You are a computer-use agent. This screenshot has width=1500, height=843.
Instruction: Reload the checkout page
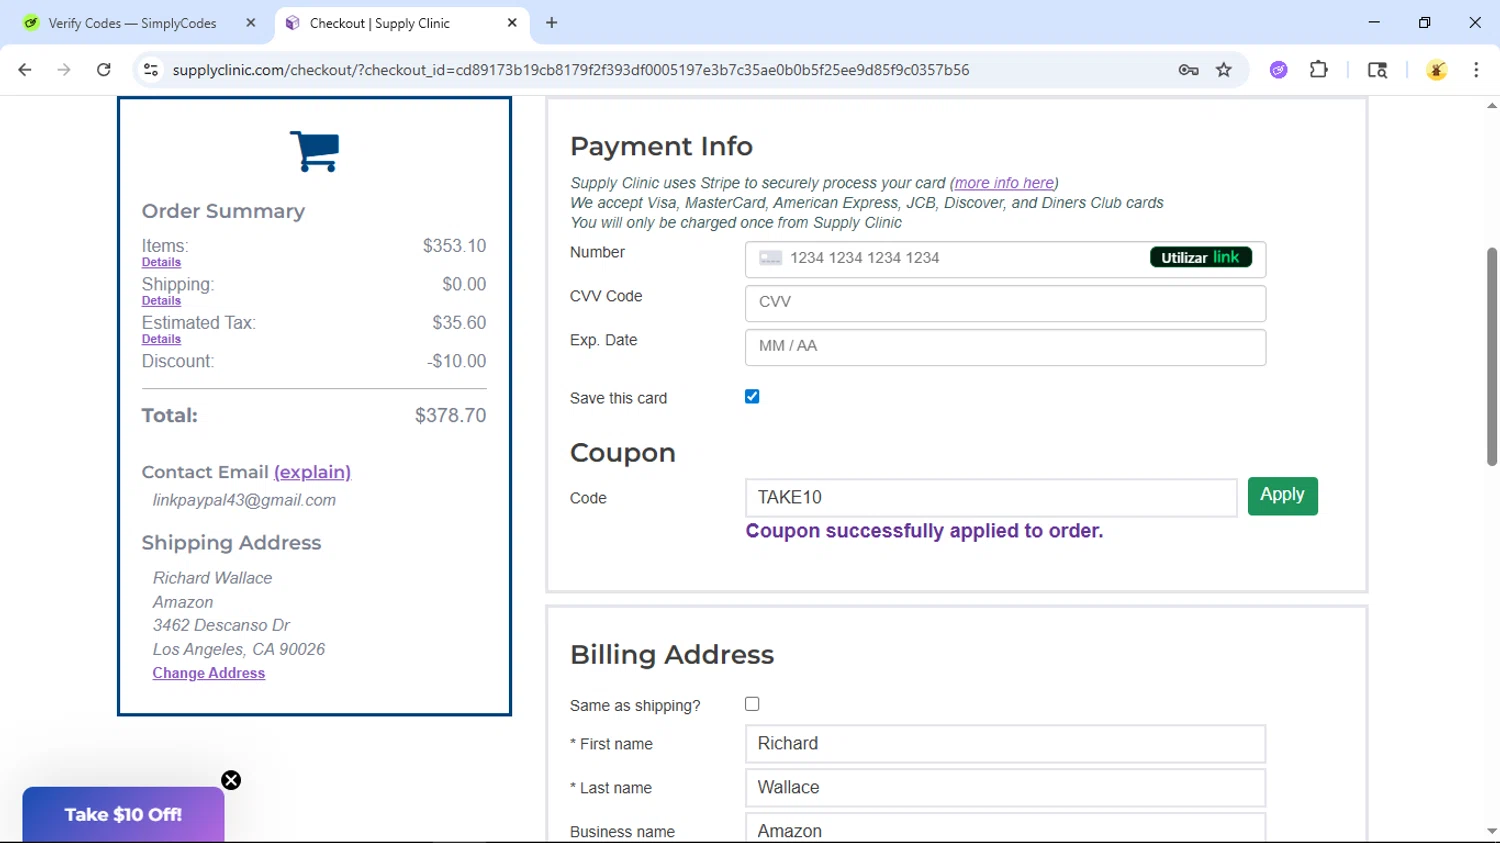(104, 70)
